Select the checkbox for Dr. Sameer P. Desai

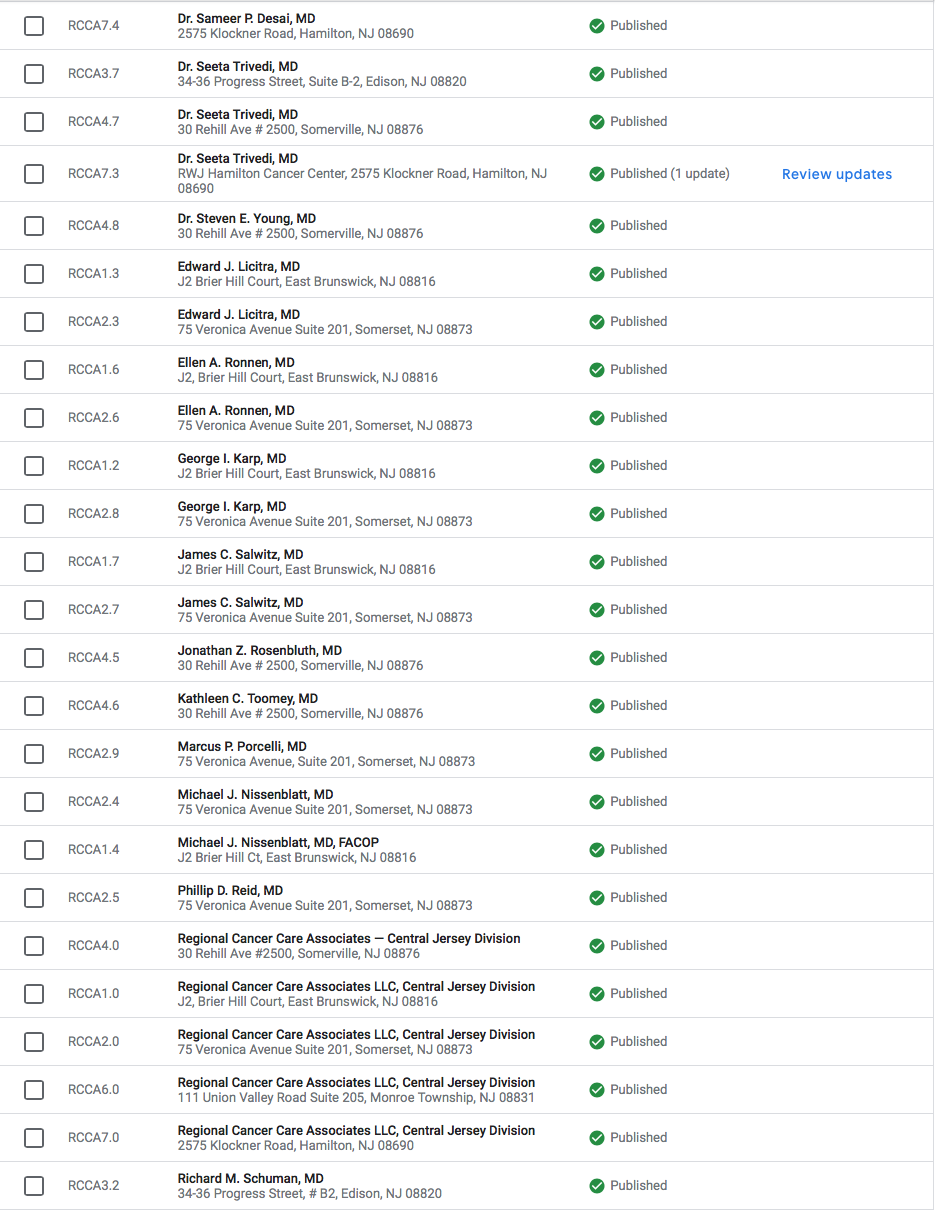pyautogui.click(x=34, y=26)
